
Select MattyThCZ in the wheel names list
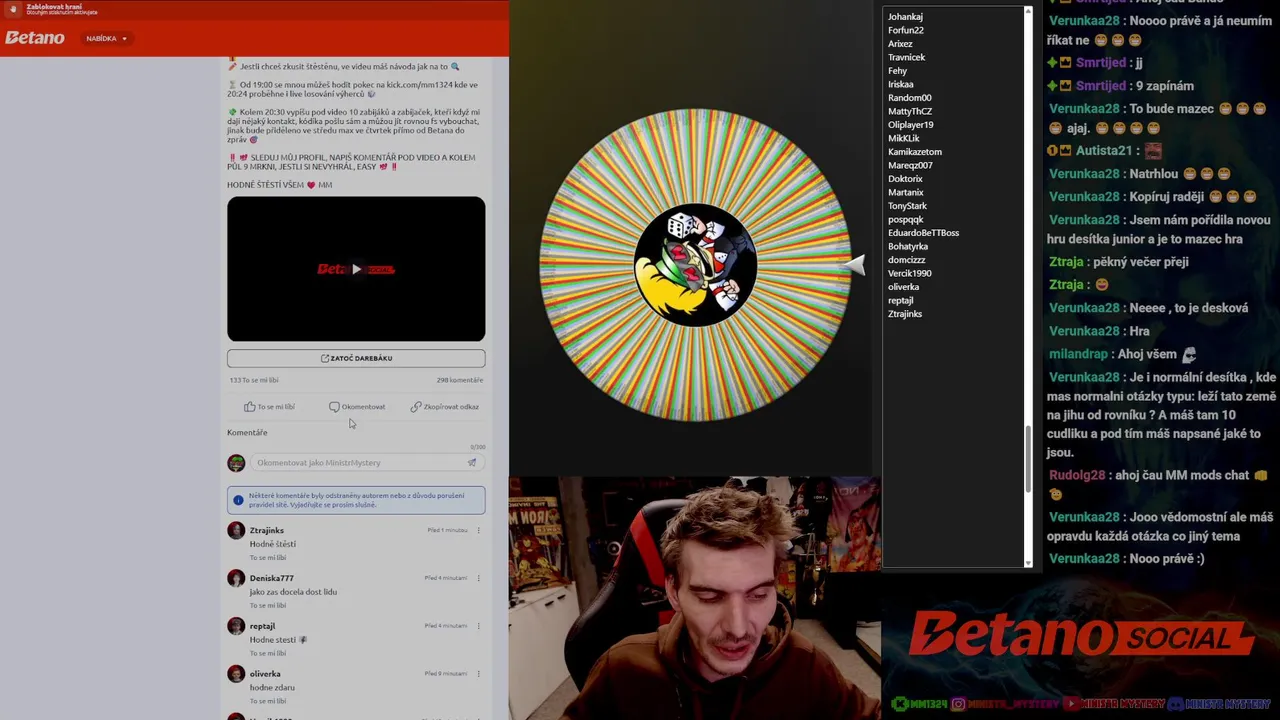click(x=910, y=111)
